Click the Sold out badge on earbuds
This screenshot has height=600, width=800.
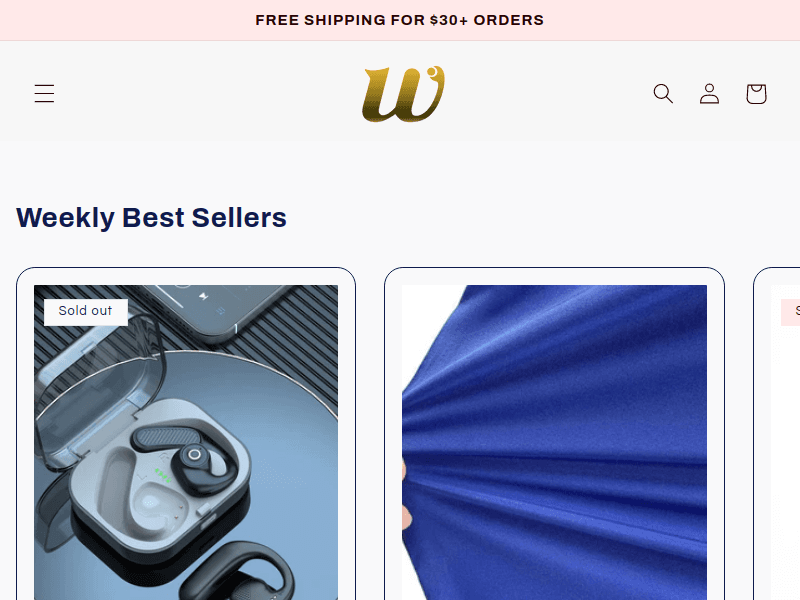tap(86, 311)
